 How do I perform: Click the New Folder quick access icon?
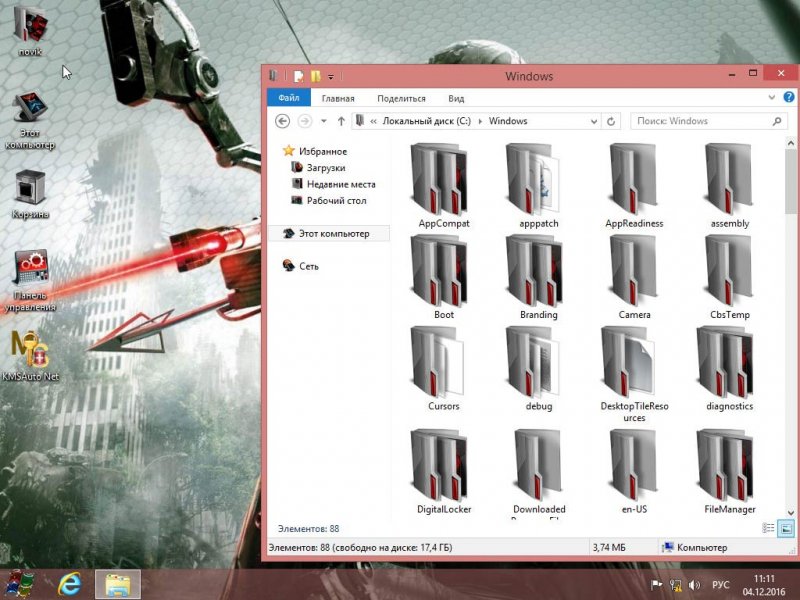point(316,77)
